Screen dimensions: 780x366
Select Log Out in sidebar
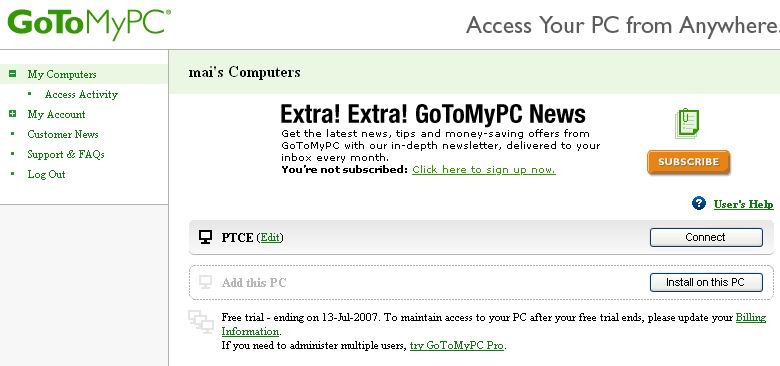pyautogui.click(x=46, y=174)
